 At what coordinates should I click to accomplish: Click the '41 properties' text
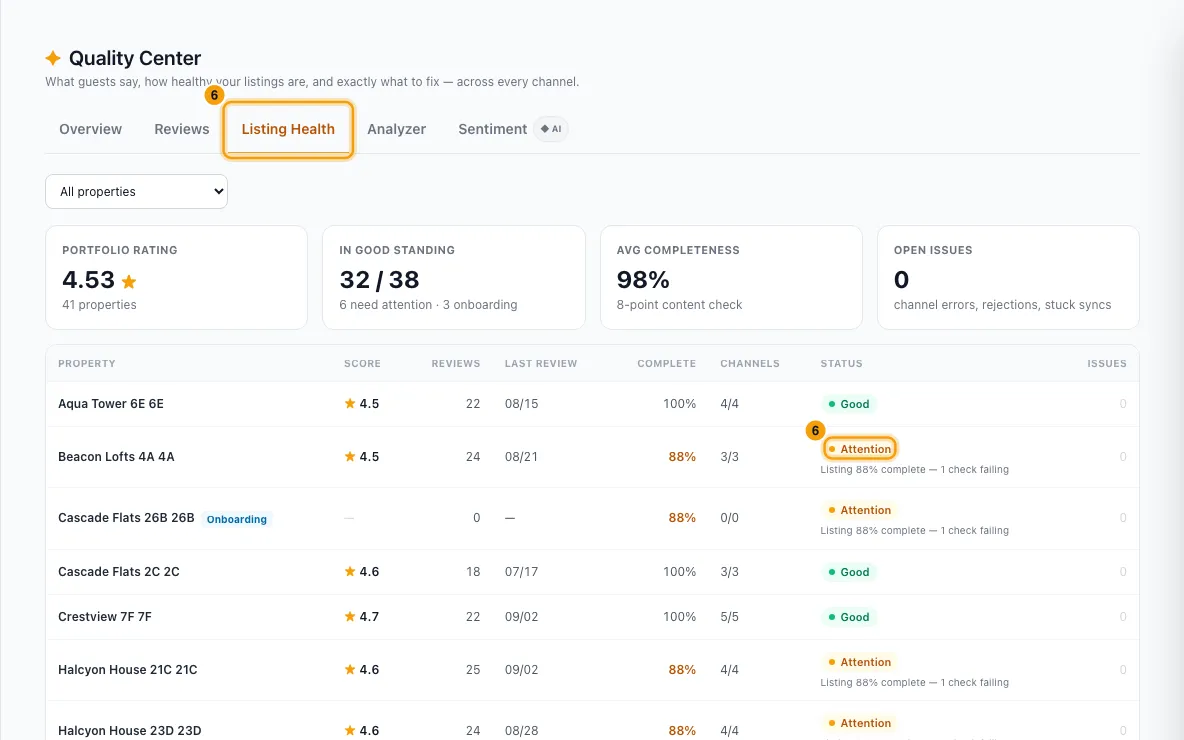[x=100, y=305]
